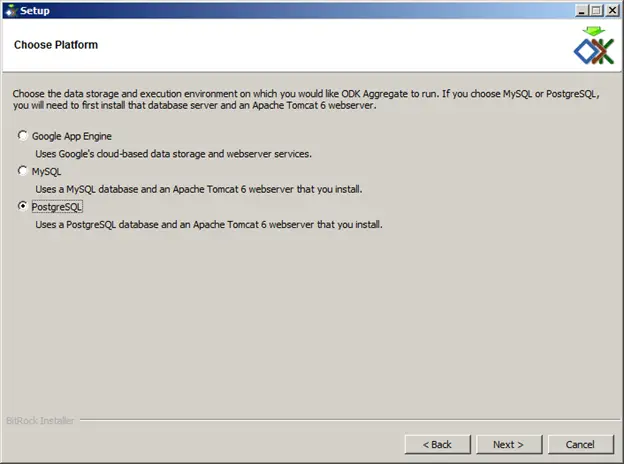
Task: Select the Google App Engine radio circle
Action: (x=23, y=135)
